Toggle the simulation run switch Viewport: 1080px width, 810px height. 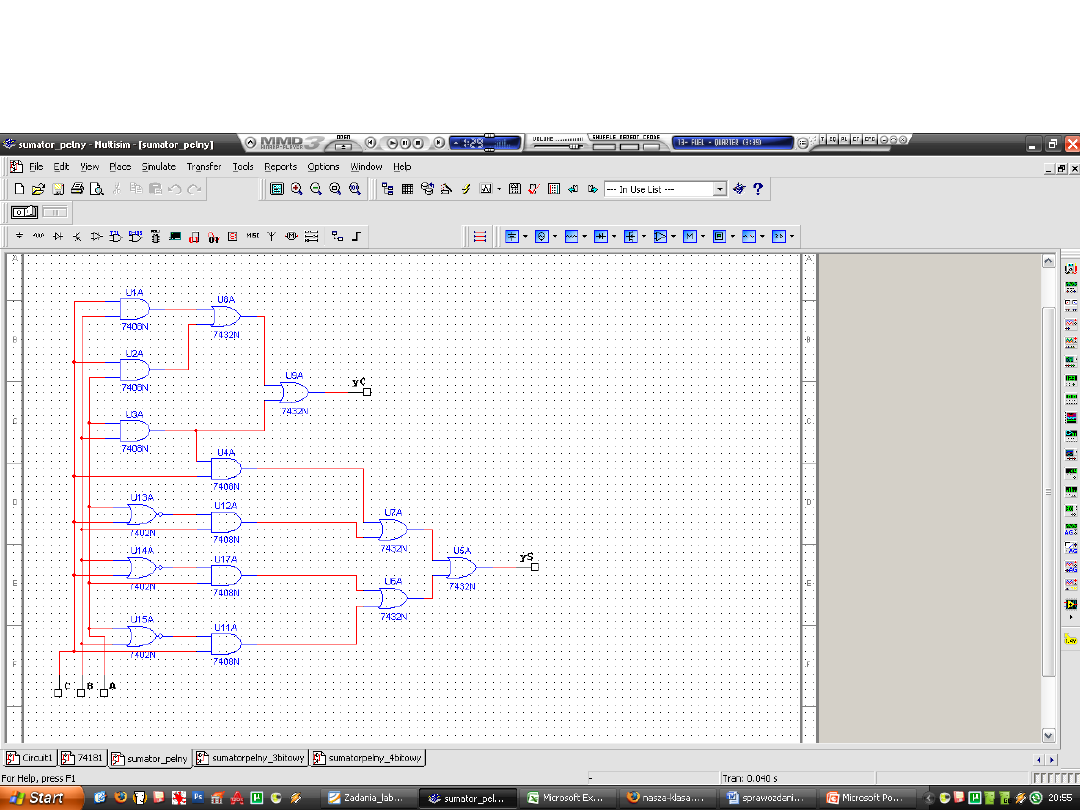click(24, 212)
